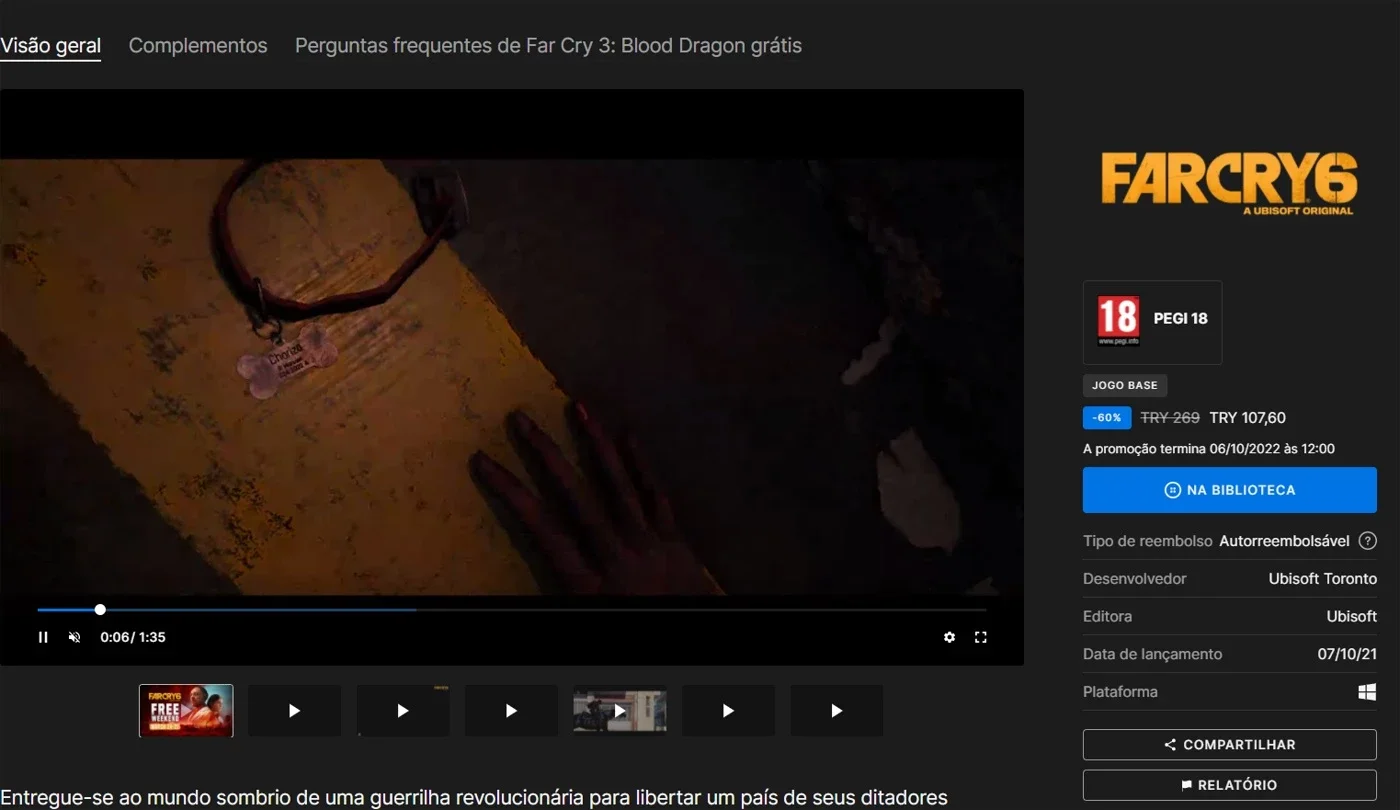Click the PEGI 18 rating badge

(1152, 322)
